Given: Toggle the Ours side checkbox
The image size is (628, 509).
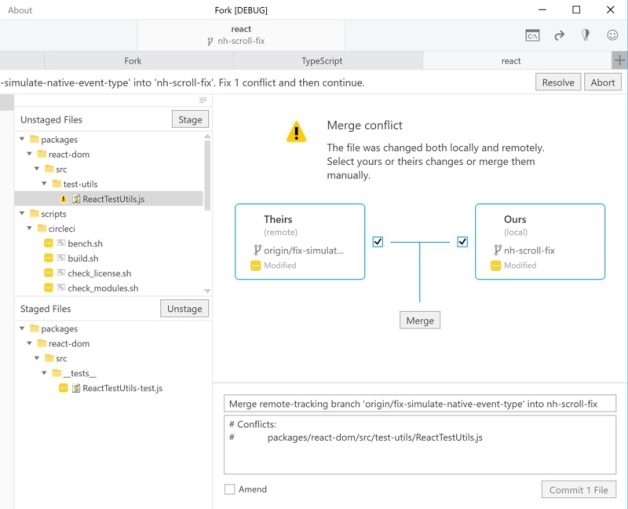Looking at the screenshot, I should pyautogui.click(x=463, y=241).
